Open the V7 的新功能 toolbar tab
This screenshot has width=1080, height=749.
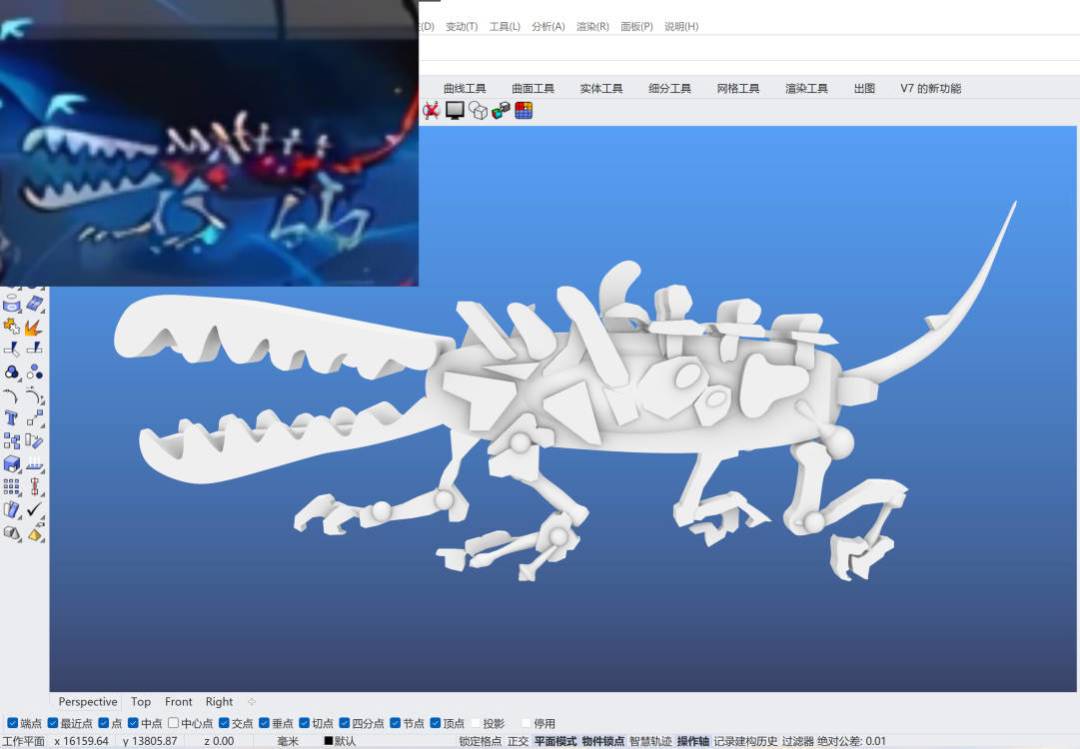coord(931,88)
